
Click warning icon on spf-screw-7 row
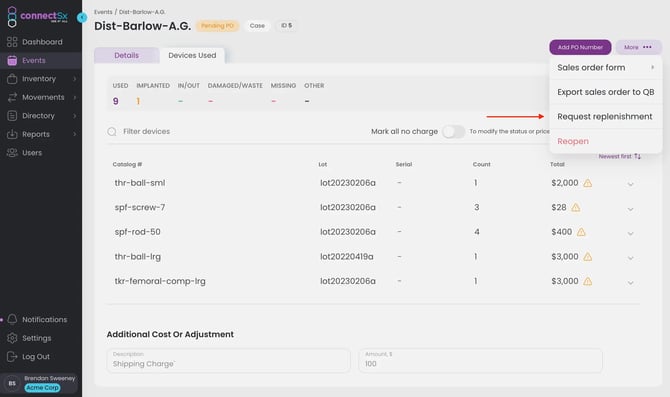576,208
